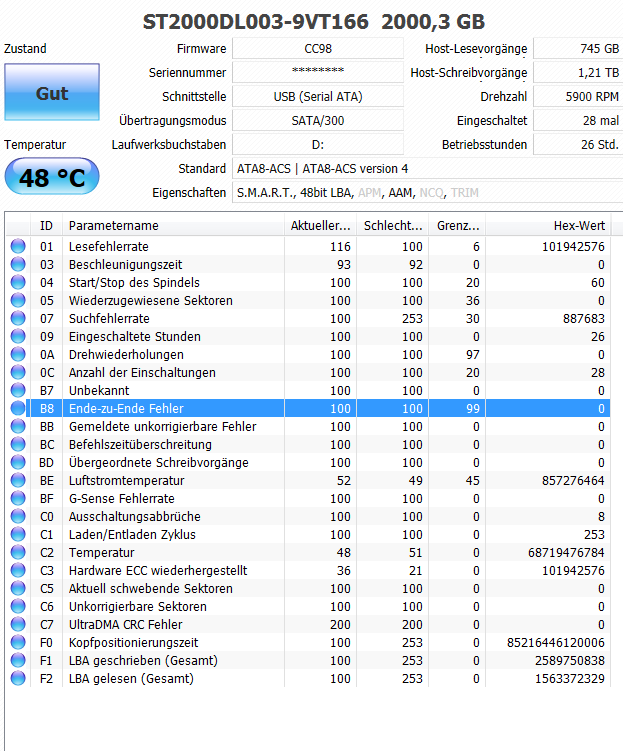Viewport: 623px width, 751px height.
Task: Click the Übertragungsmodus field SATA/300
Action: (x=318, y=120)
